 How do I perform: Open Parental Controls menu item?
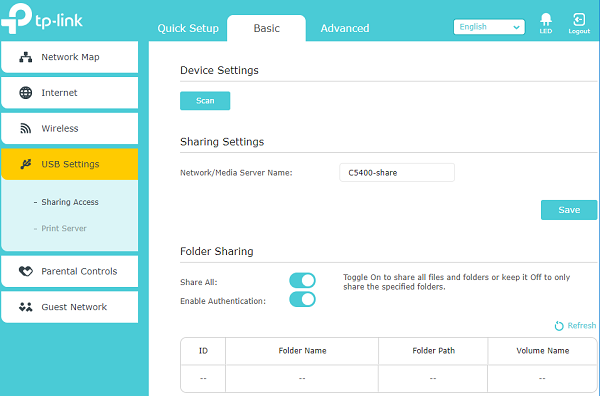click(x=70, y=271)
